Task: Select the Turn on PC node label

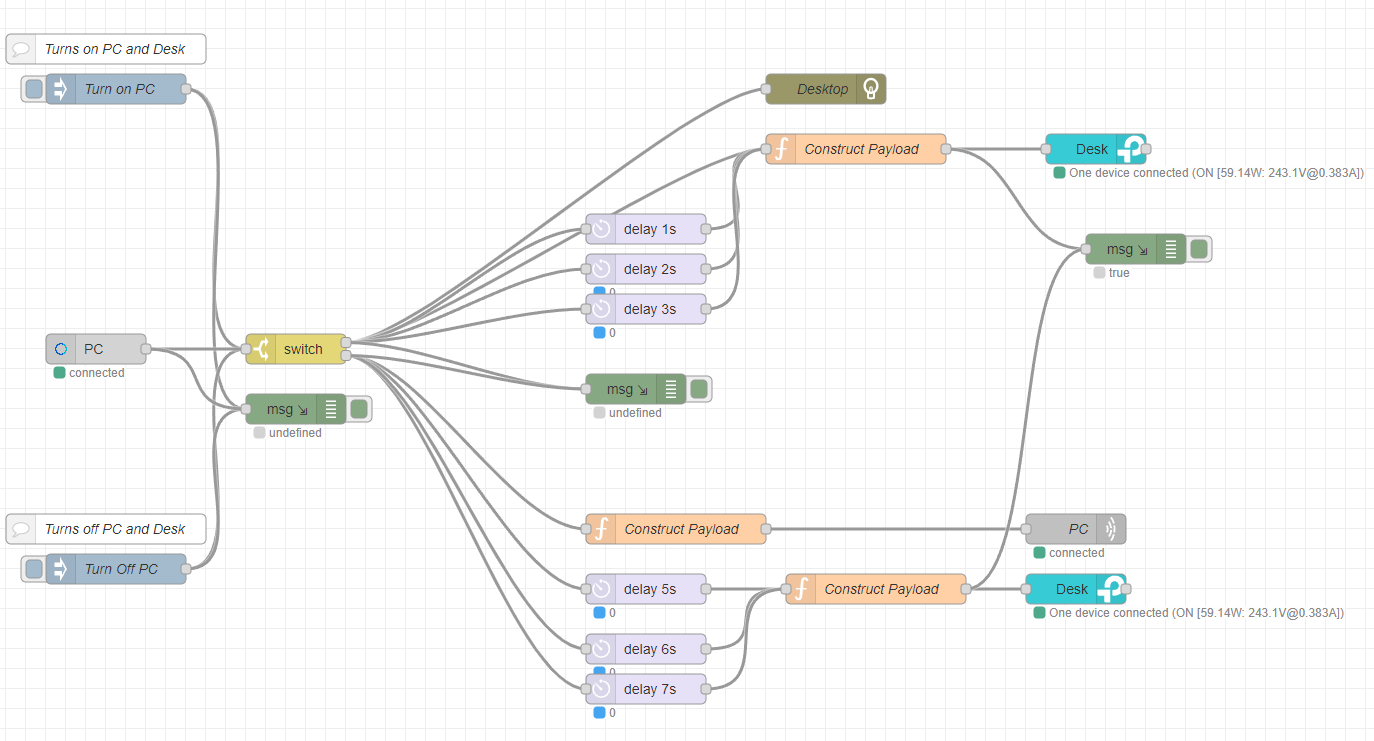Action: tap(120, 89)
